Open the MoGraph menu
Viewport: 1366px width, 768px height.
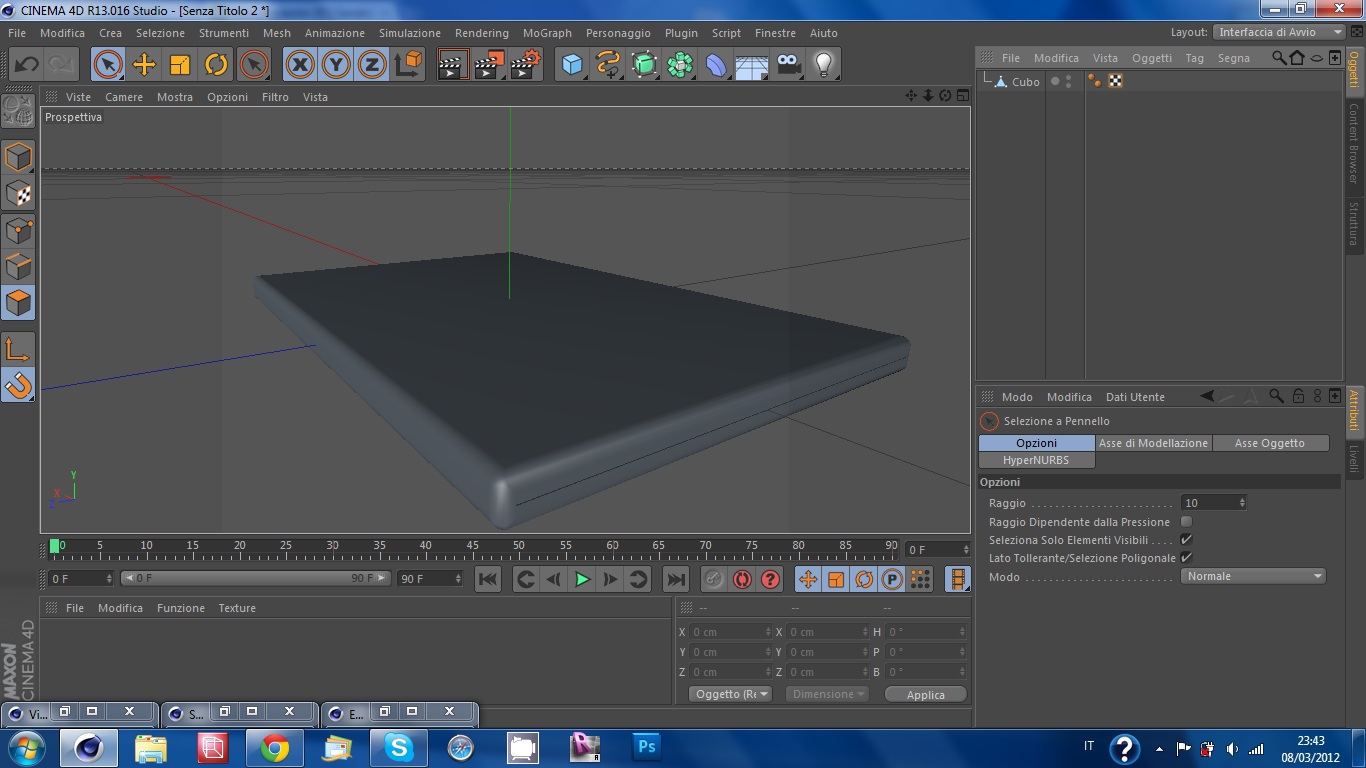tap(547, 33)
